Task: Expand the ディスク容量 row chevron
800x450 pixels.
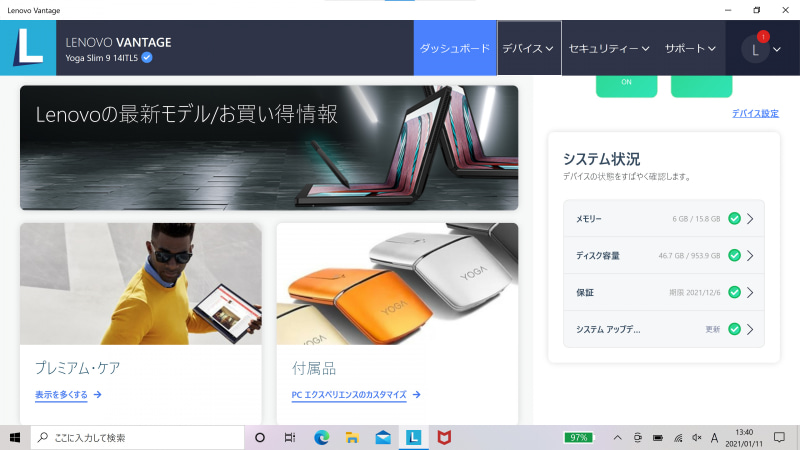Action: coord(750,256)
